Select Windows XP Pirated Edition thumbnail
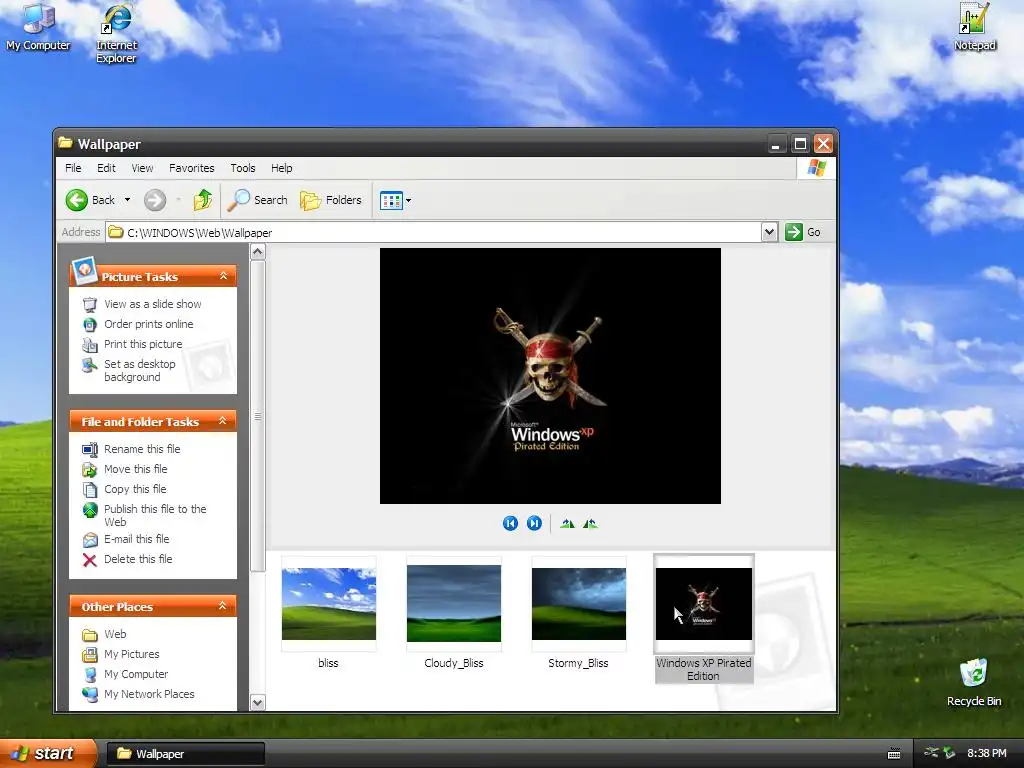1024x768 pixels. pos(703,603)
